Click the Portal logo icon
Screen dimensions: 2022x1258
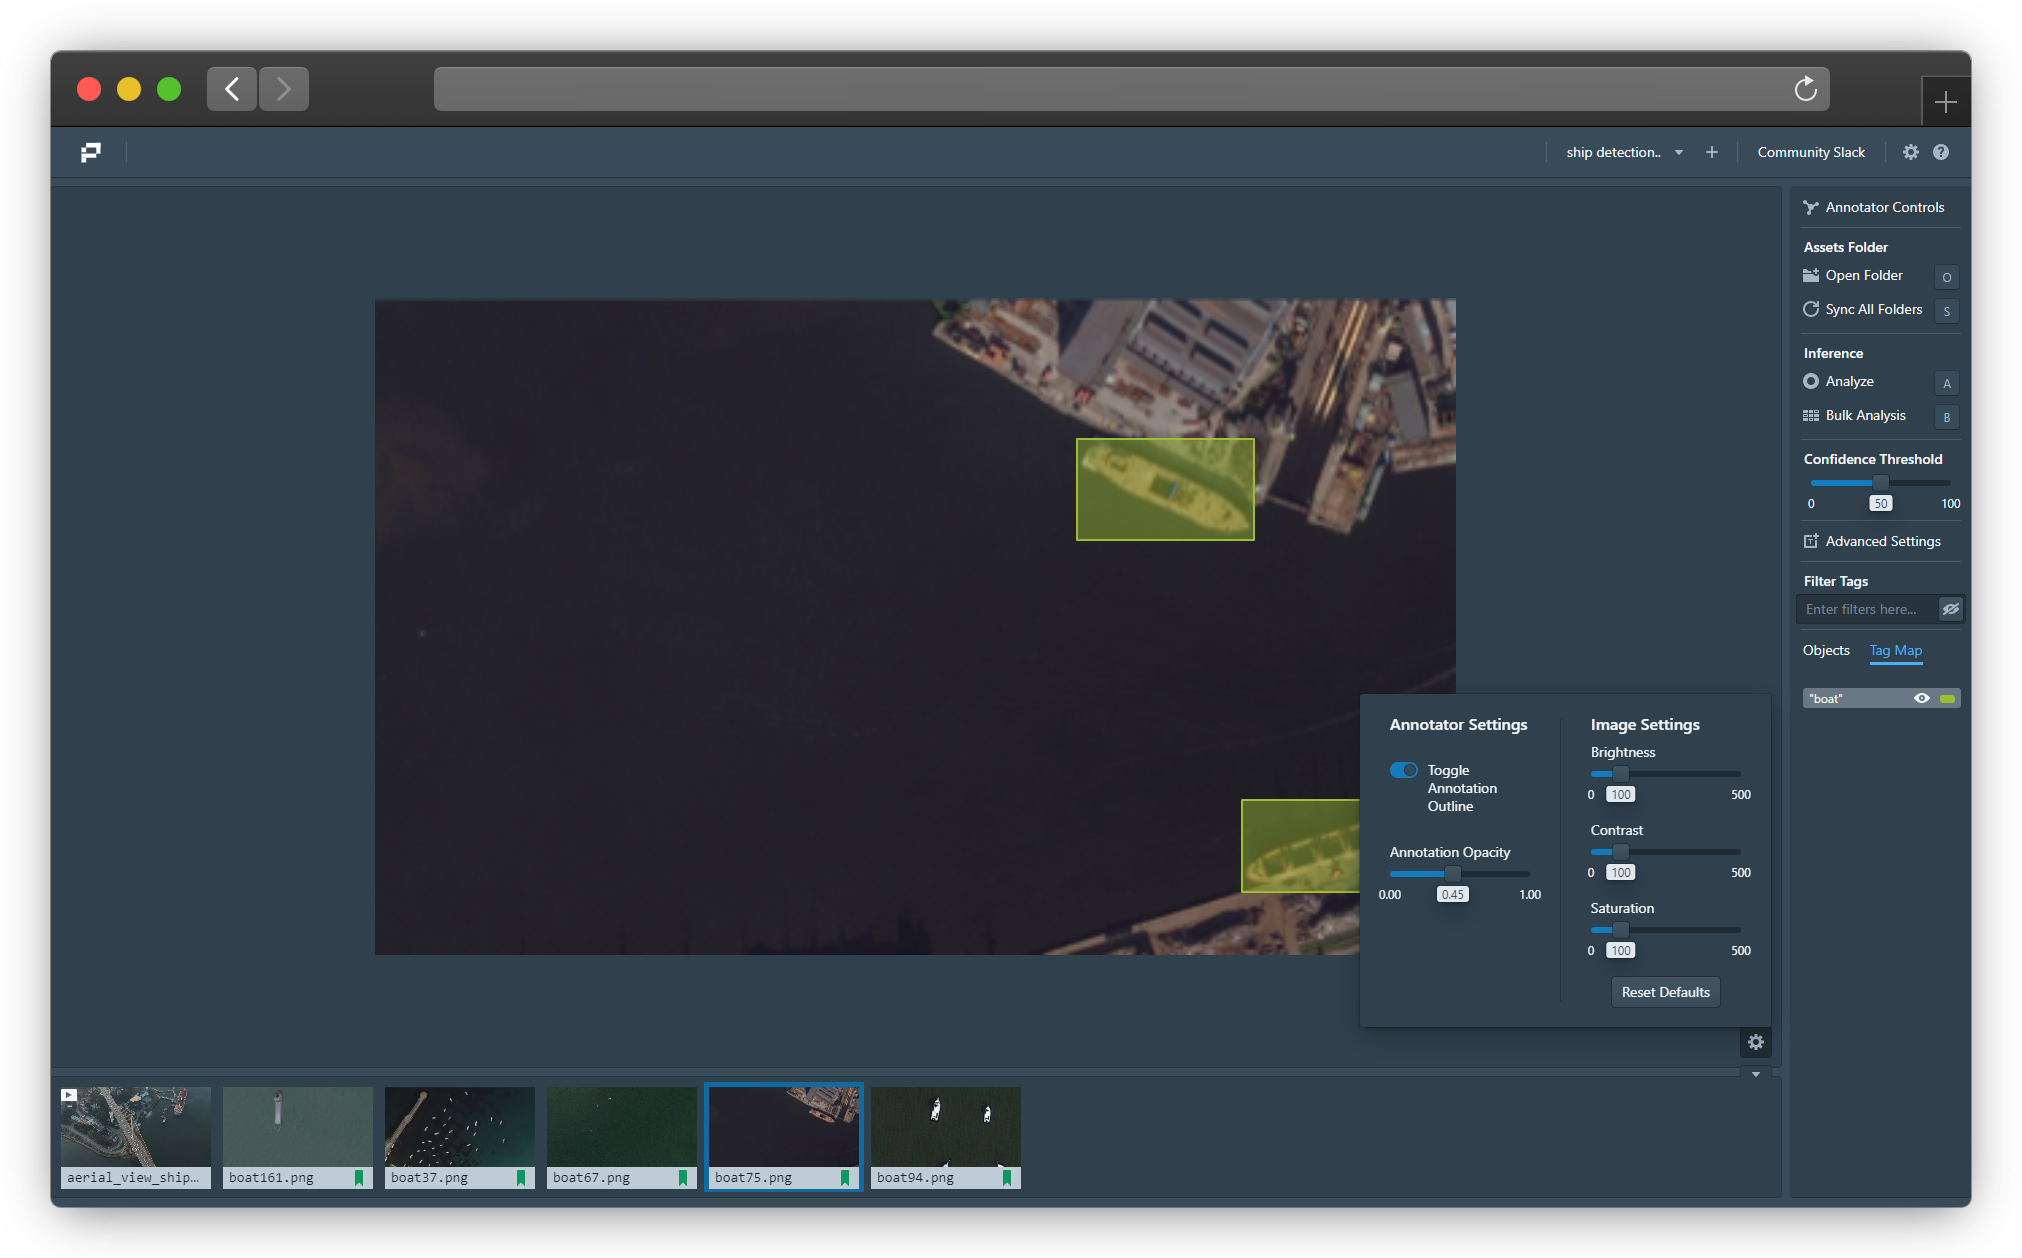click(91, 152)
